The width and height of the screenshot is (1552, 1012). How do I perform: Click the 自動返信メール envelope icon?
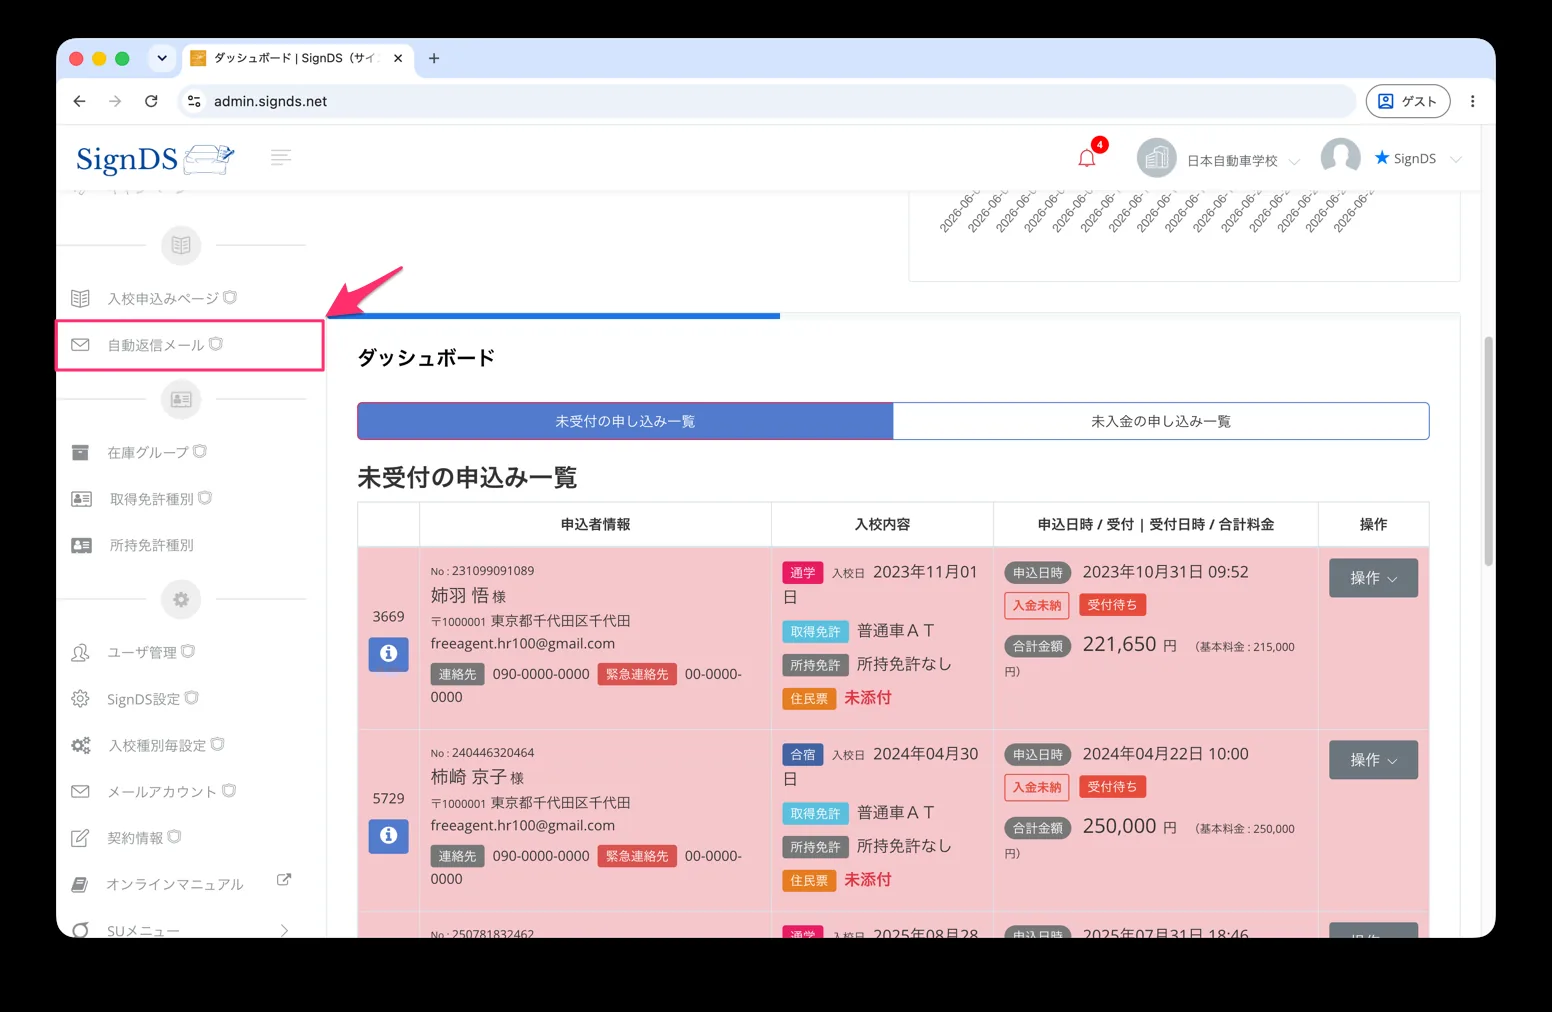(81, 345)
